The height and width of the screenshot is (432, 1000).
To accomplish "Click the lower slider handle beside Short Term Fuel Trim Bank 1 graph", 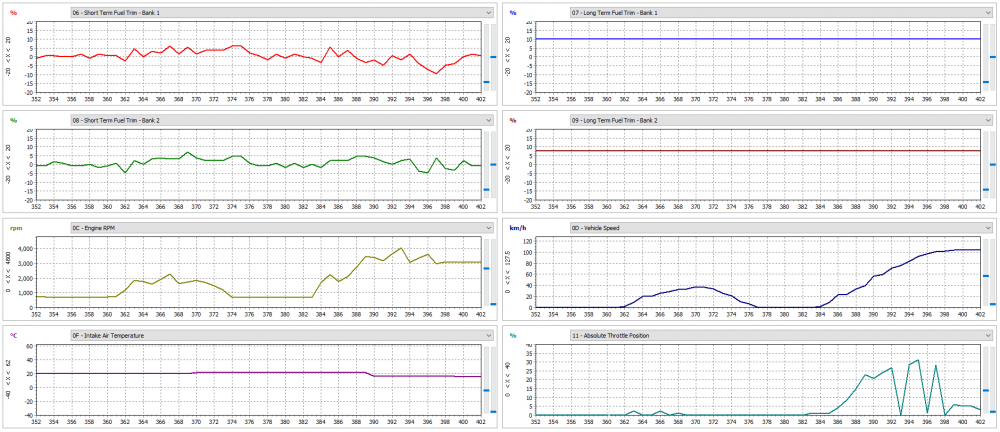I will 487,82.
